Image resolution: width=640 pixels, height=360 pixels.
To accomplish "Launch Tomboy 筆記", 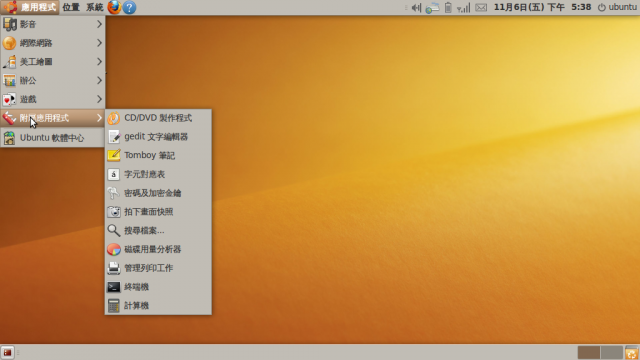I will tap(158, 156).
